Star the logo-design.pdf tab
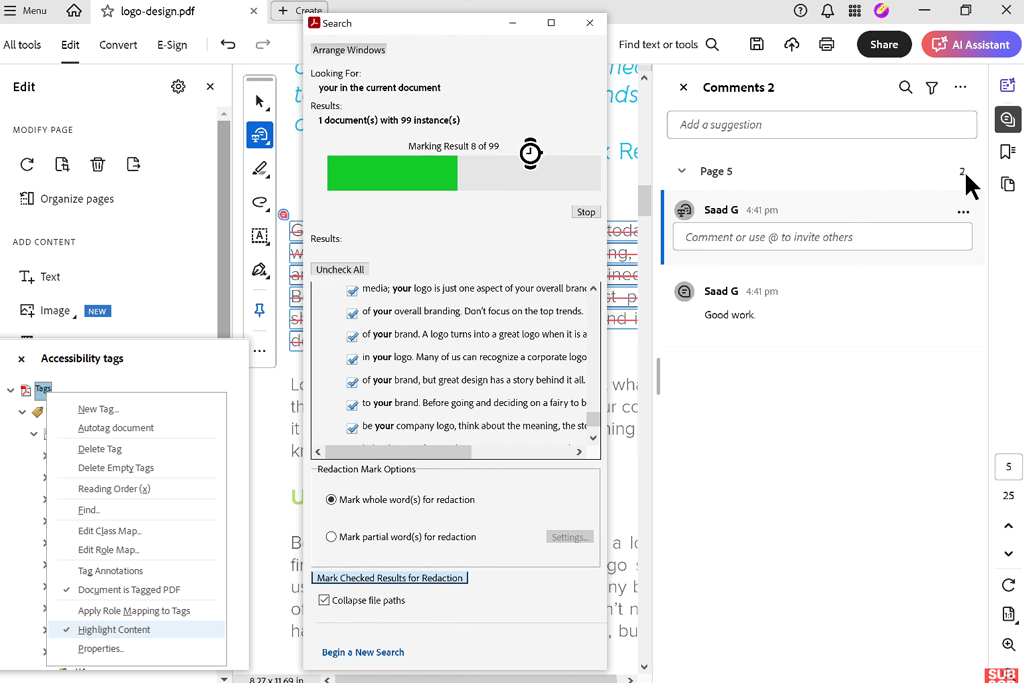1024x683 pixels. pos(108,11)
